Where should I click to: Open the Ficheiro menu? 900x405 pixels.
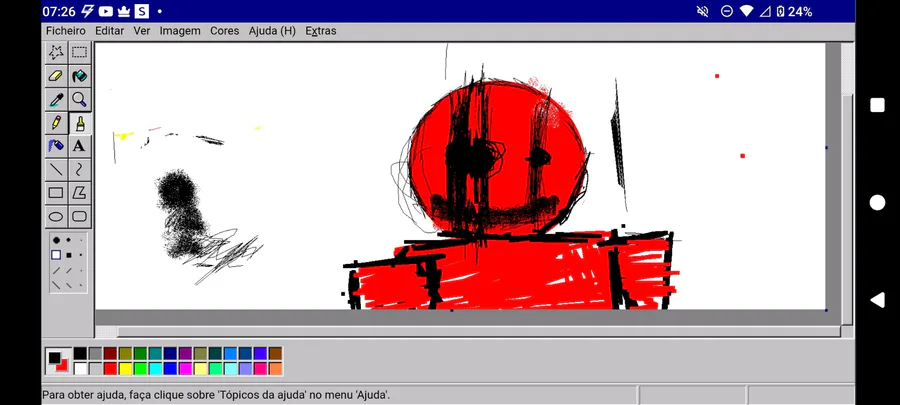coord(66,31)
